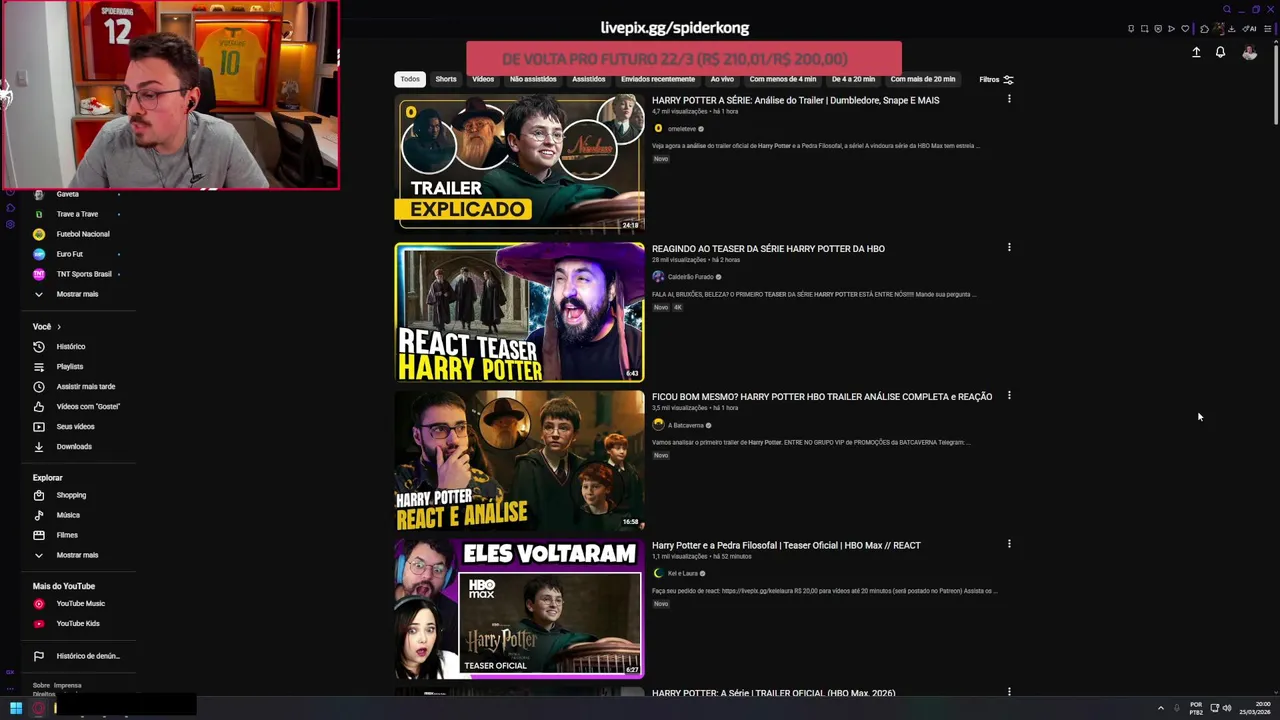1280x720 pixels.
Task: Open the browser AI assistant button
Action: tap(1249, 29)
